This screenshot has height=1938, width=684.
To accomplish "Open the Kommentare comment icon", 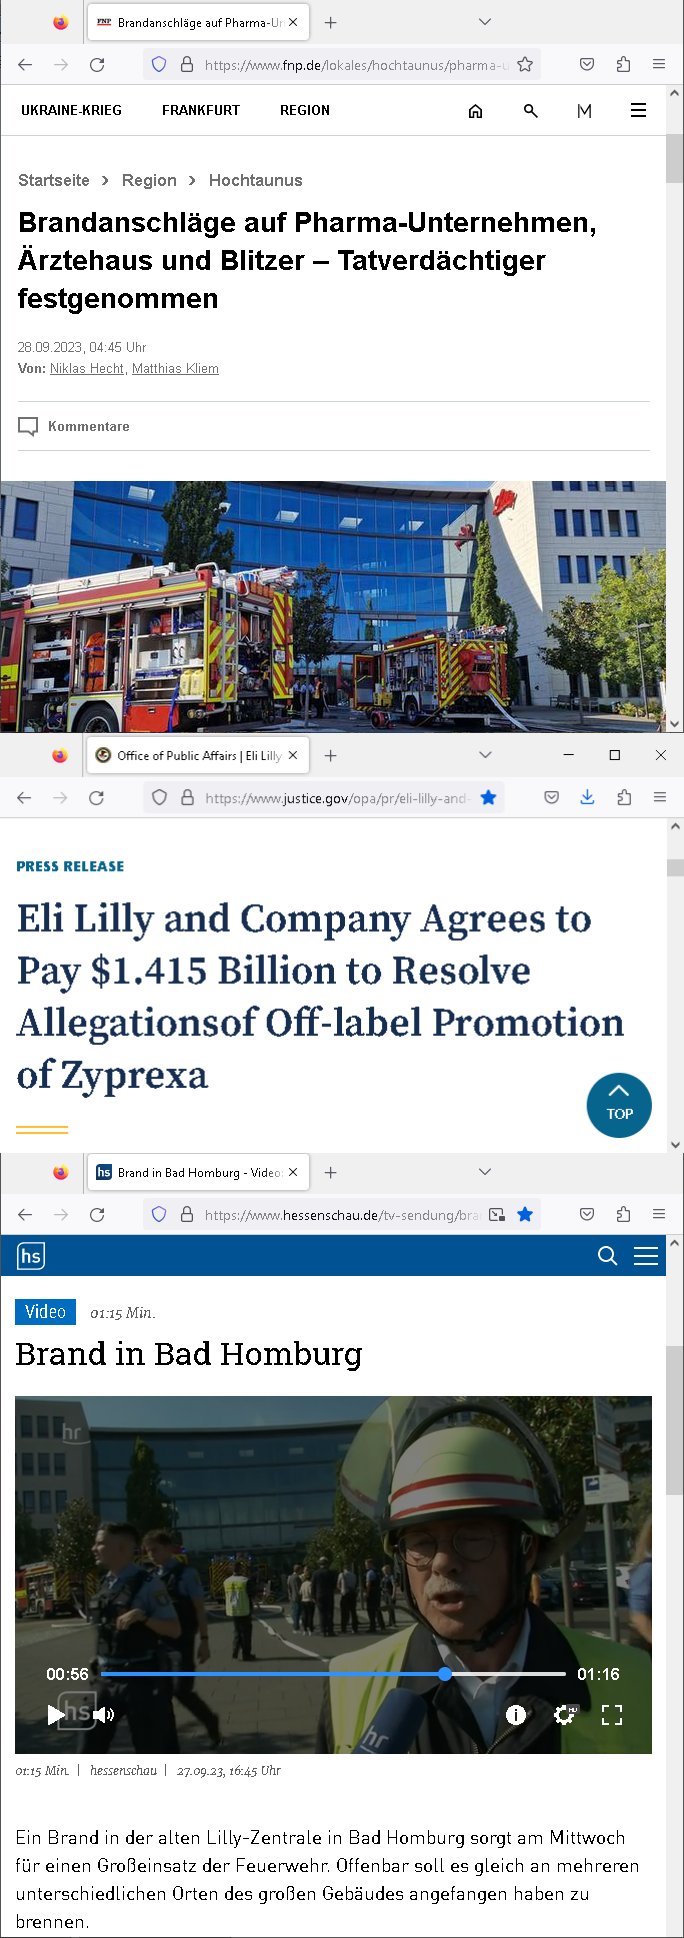I will pyautogui.click(x=28, y=427).
